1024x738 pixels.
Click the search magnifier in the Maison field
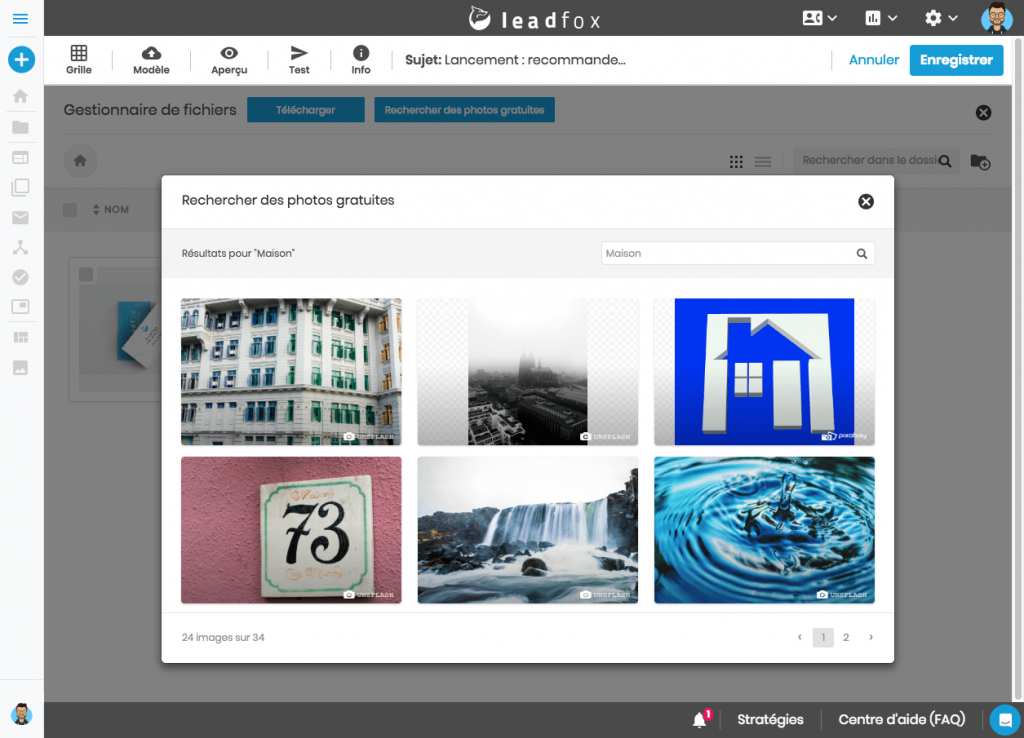click(861, 253)
